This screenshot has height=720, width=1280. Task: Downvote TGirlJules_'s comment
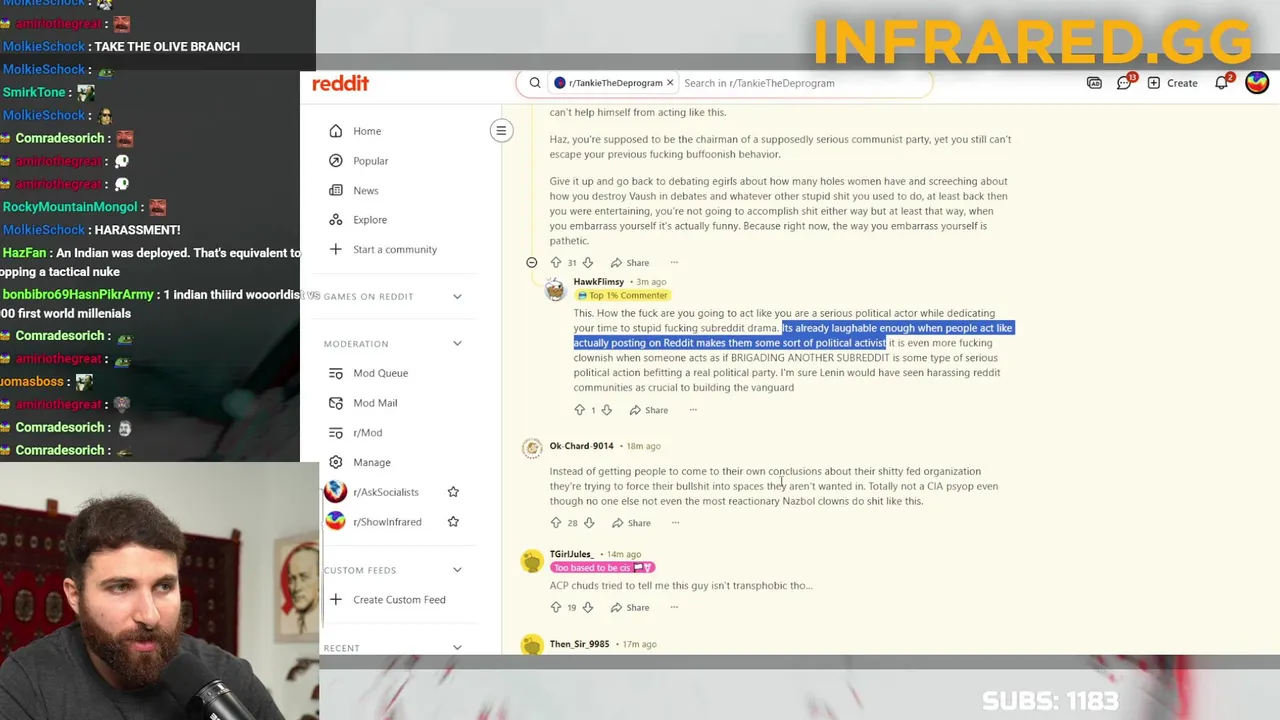588,607
